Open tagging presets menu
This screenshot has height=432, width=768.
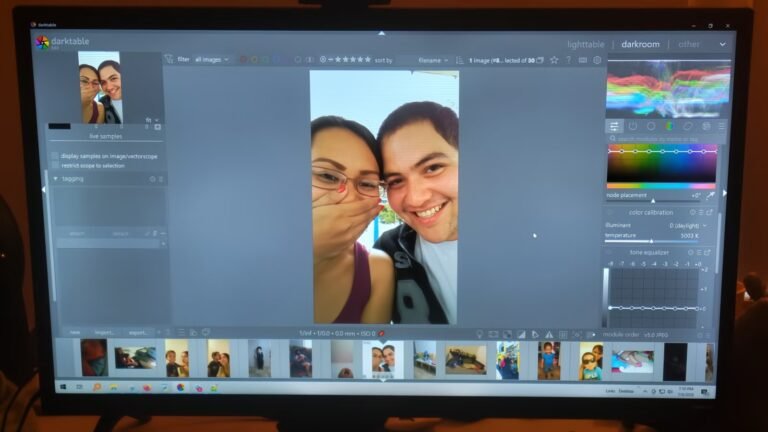[x=161, y=179]
